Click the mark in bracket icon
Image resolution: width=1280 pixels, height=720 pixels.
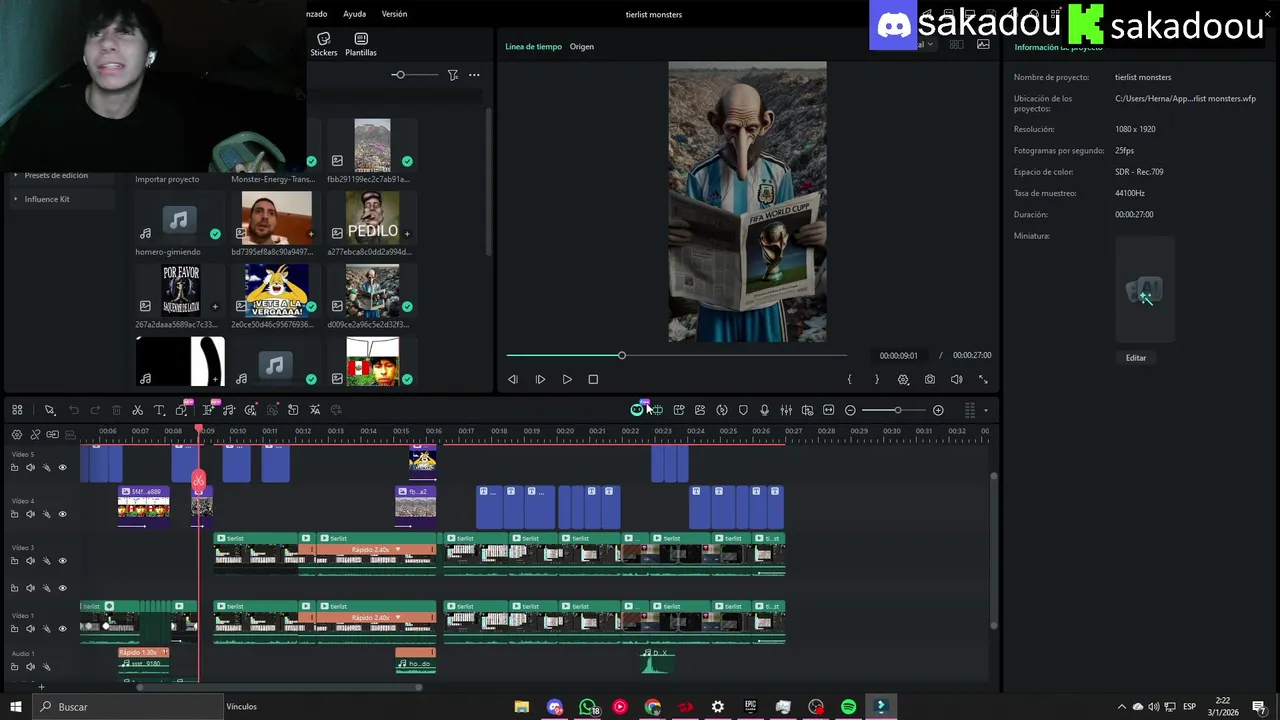pos(850,380)
